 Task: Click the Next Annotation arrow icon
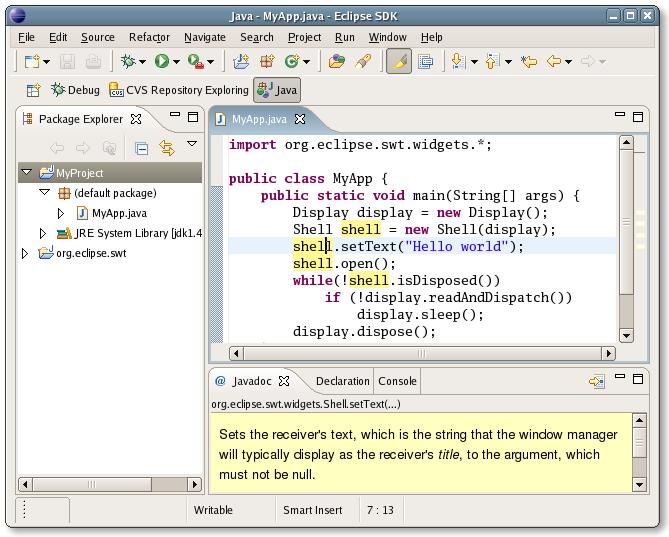(x=458, y=62)
